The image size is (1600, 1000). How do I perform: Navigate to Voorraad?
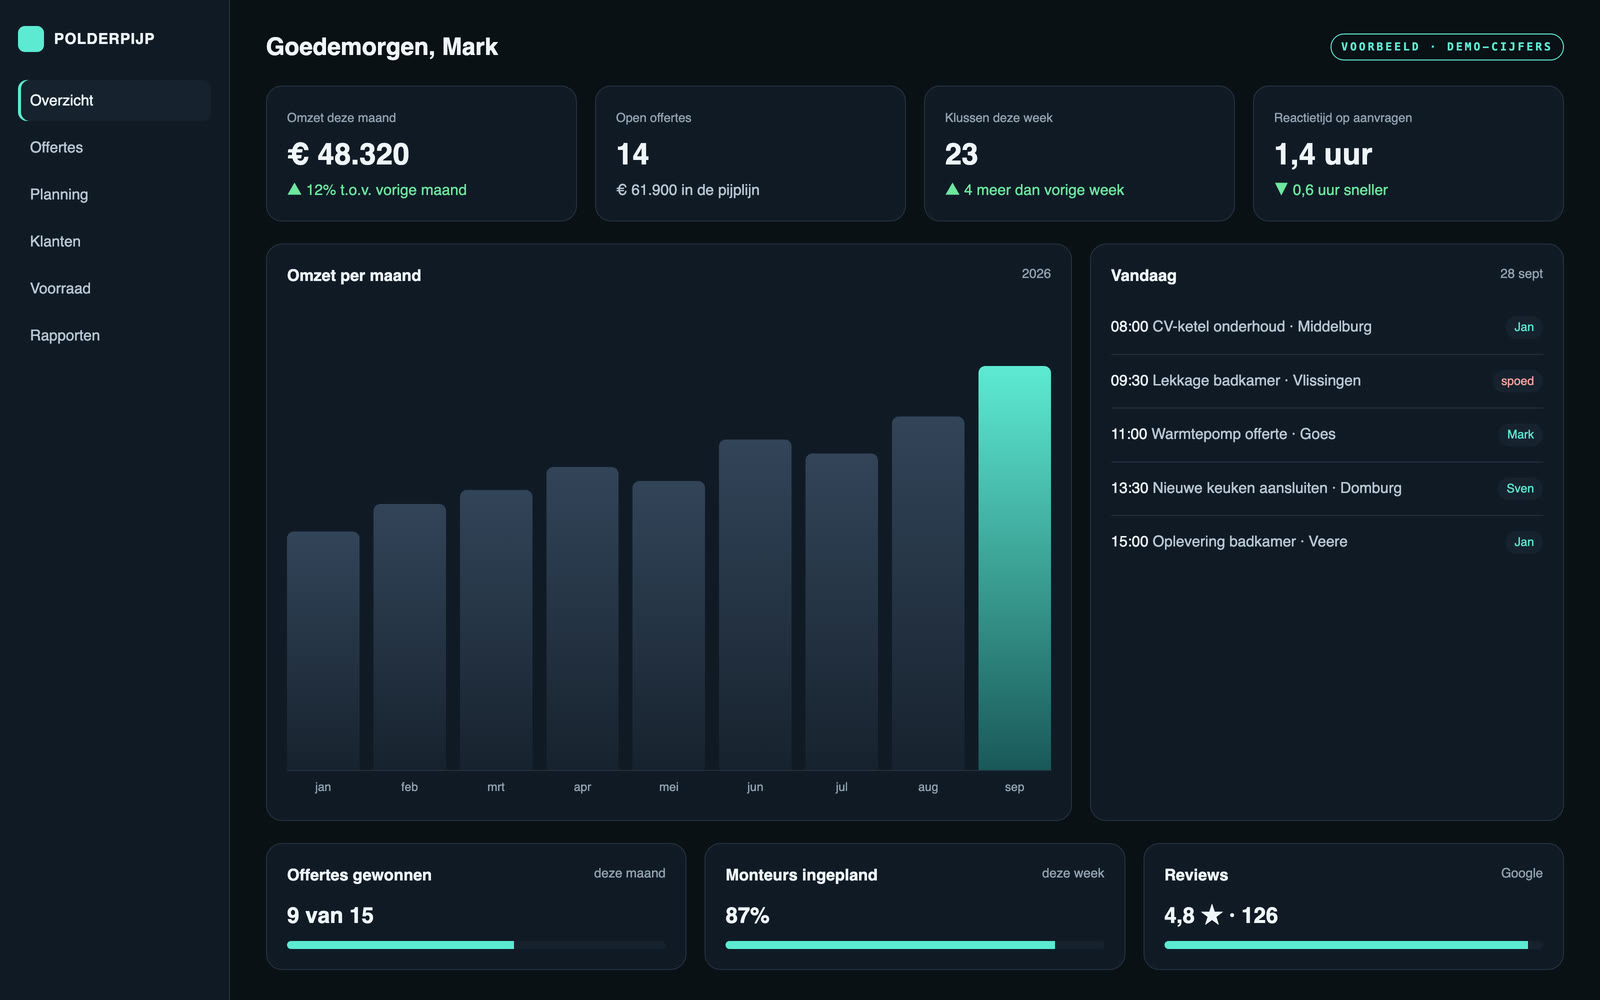(x=115, y=288)
